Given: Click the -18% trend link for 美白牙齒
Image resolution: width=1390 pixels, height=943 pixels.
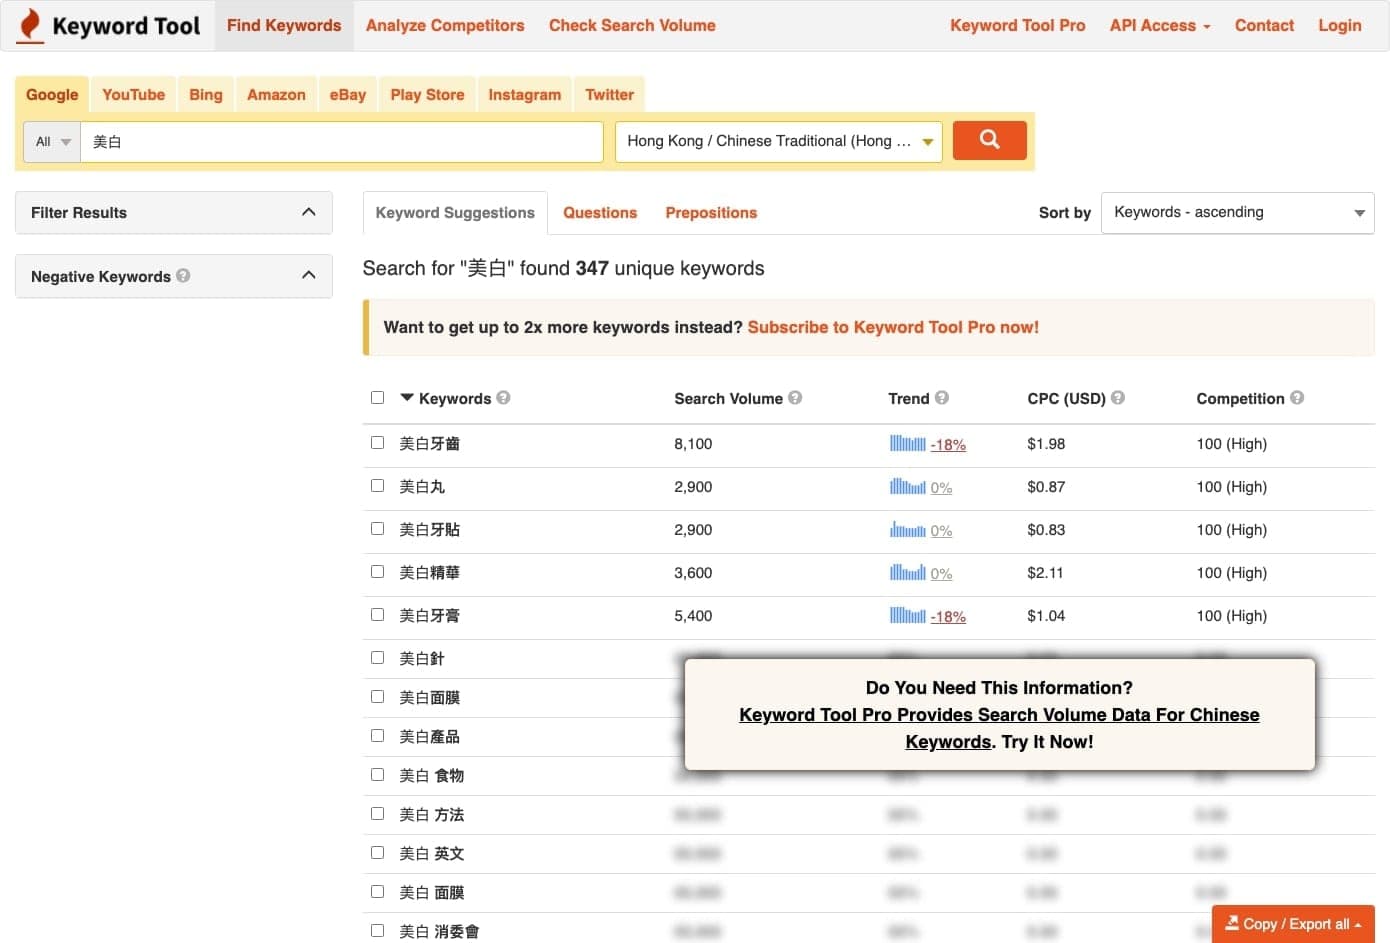Looking at the screenshot, I should tap(948, 445).
